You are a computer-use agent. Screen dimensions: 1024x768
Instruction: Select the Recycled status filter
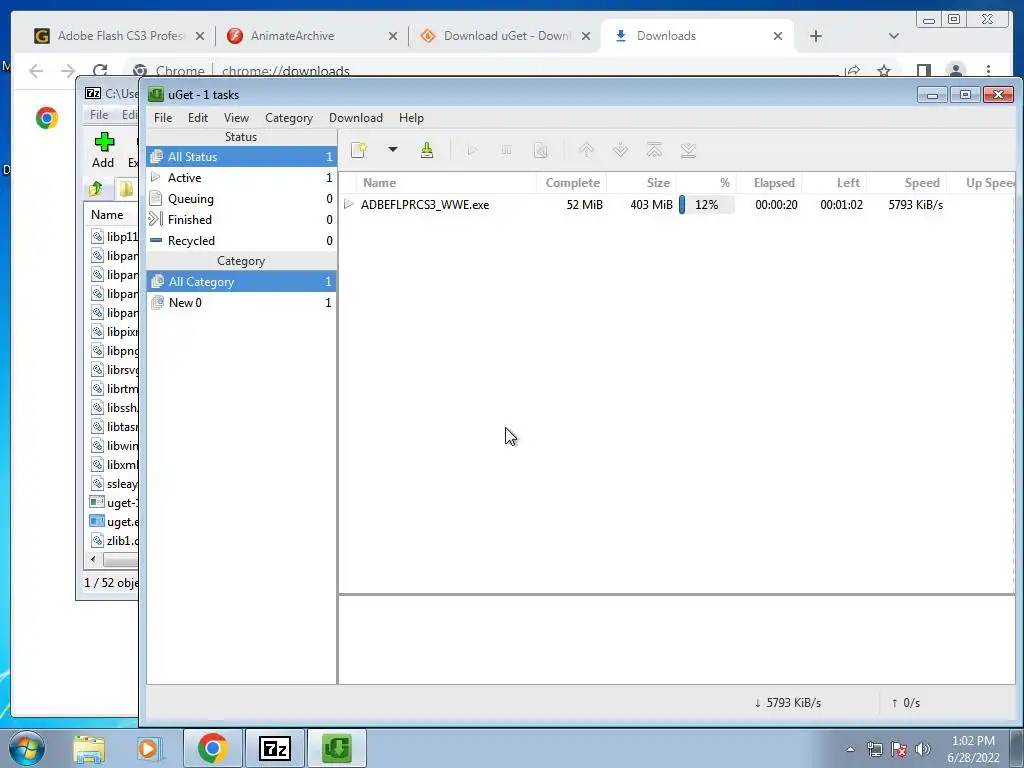coord(241,240)
